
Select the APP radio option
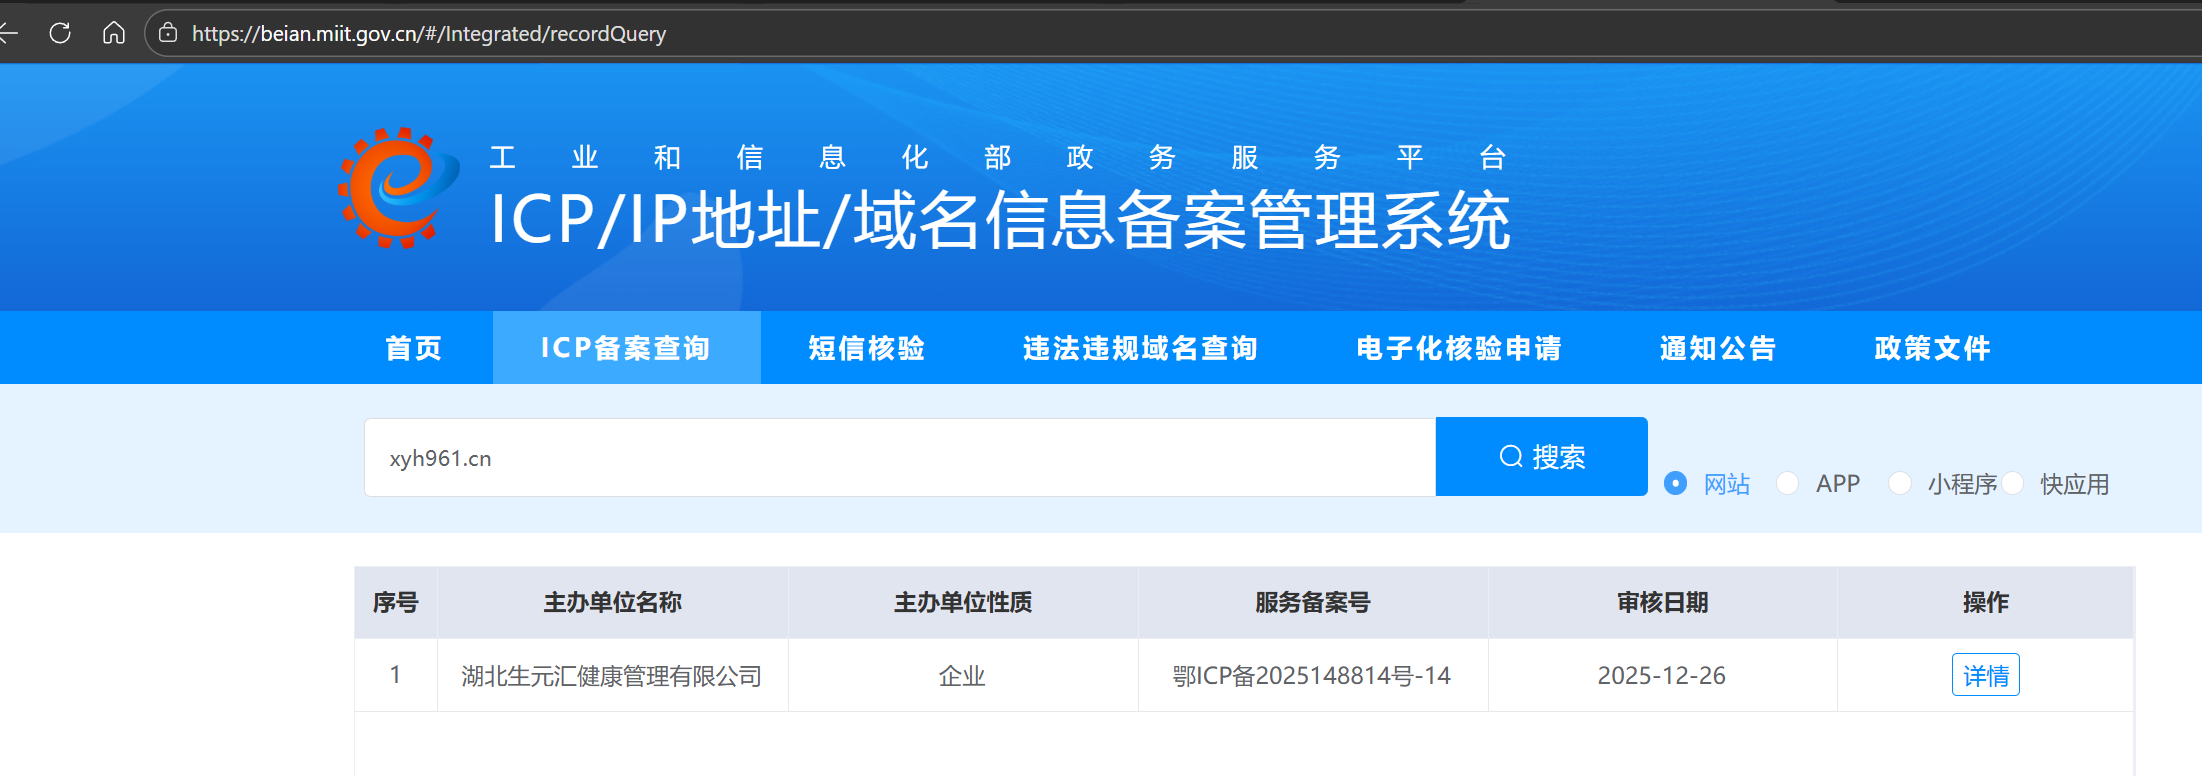tap(1787, 484)
